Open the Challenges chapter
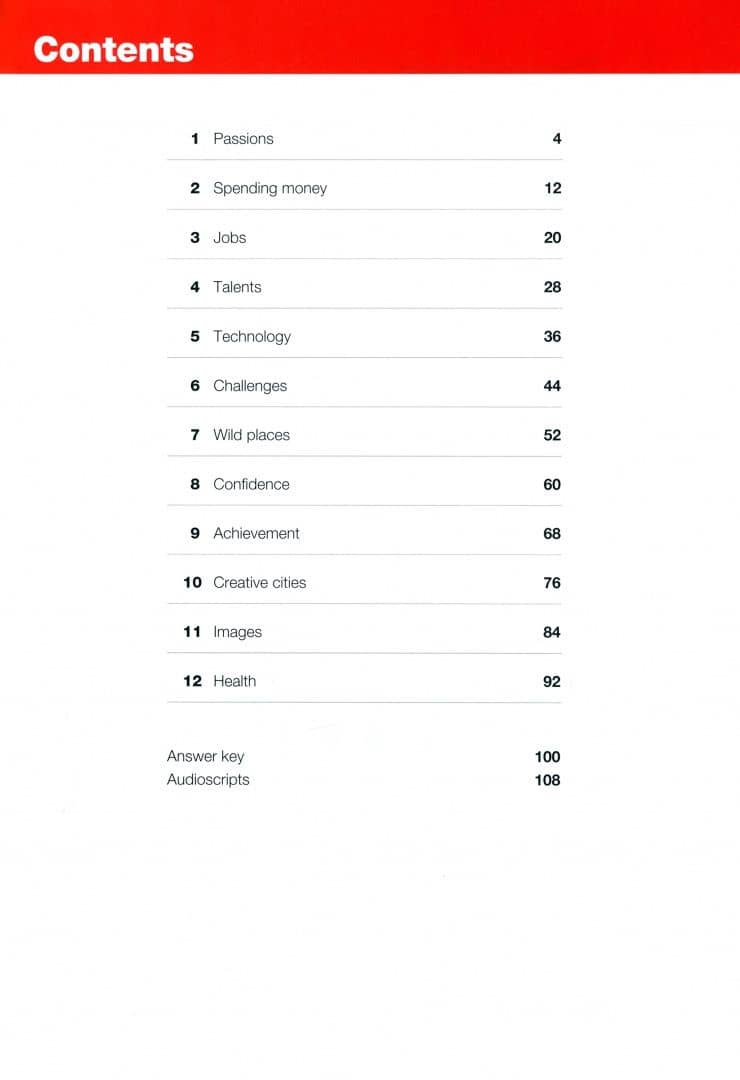This screenshot has height=1080, width=740. 250,386
